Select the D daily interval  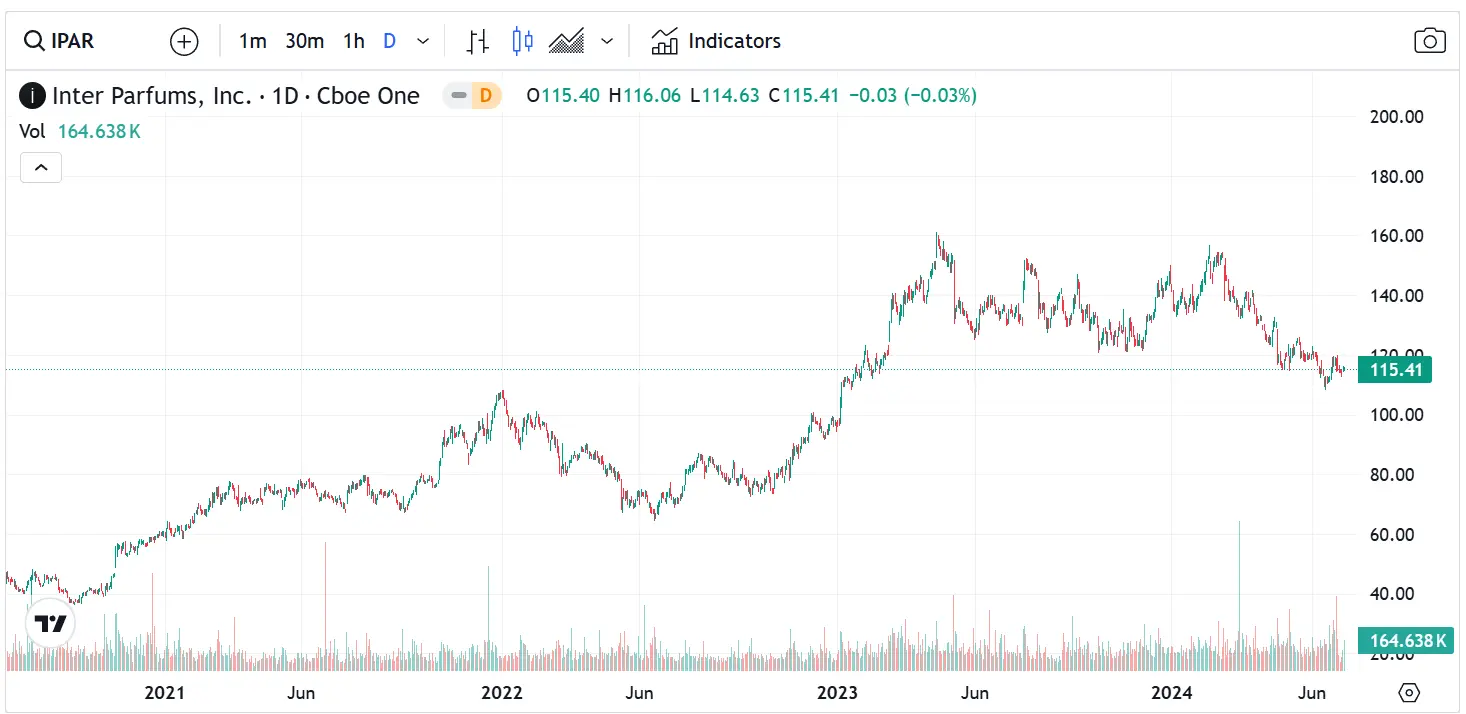[390, 41]
